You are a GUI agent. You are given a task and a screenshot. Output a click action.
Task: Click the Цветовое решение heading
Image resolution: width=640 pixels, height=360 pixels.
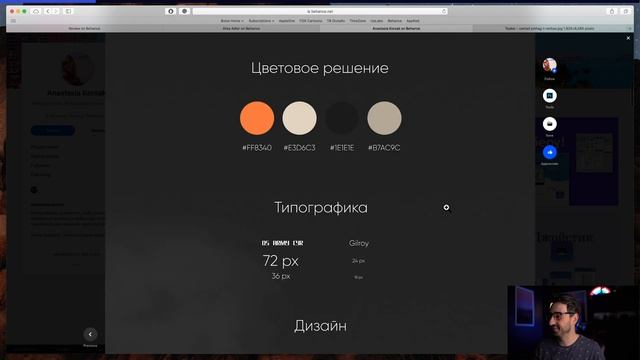click(x=320, y=68)
